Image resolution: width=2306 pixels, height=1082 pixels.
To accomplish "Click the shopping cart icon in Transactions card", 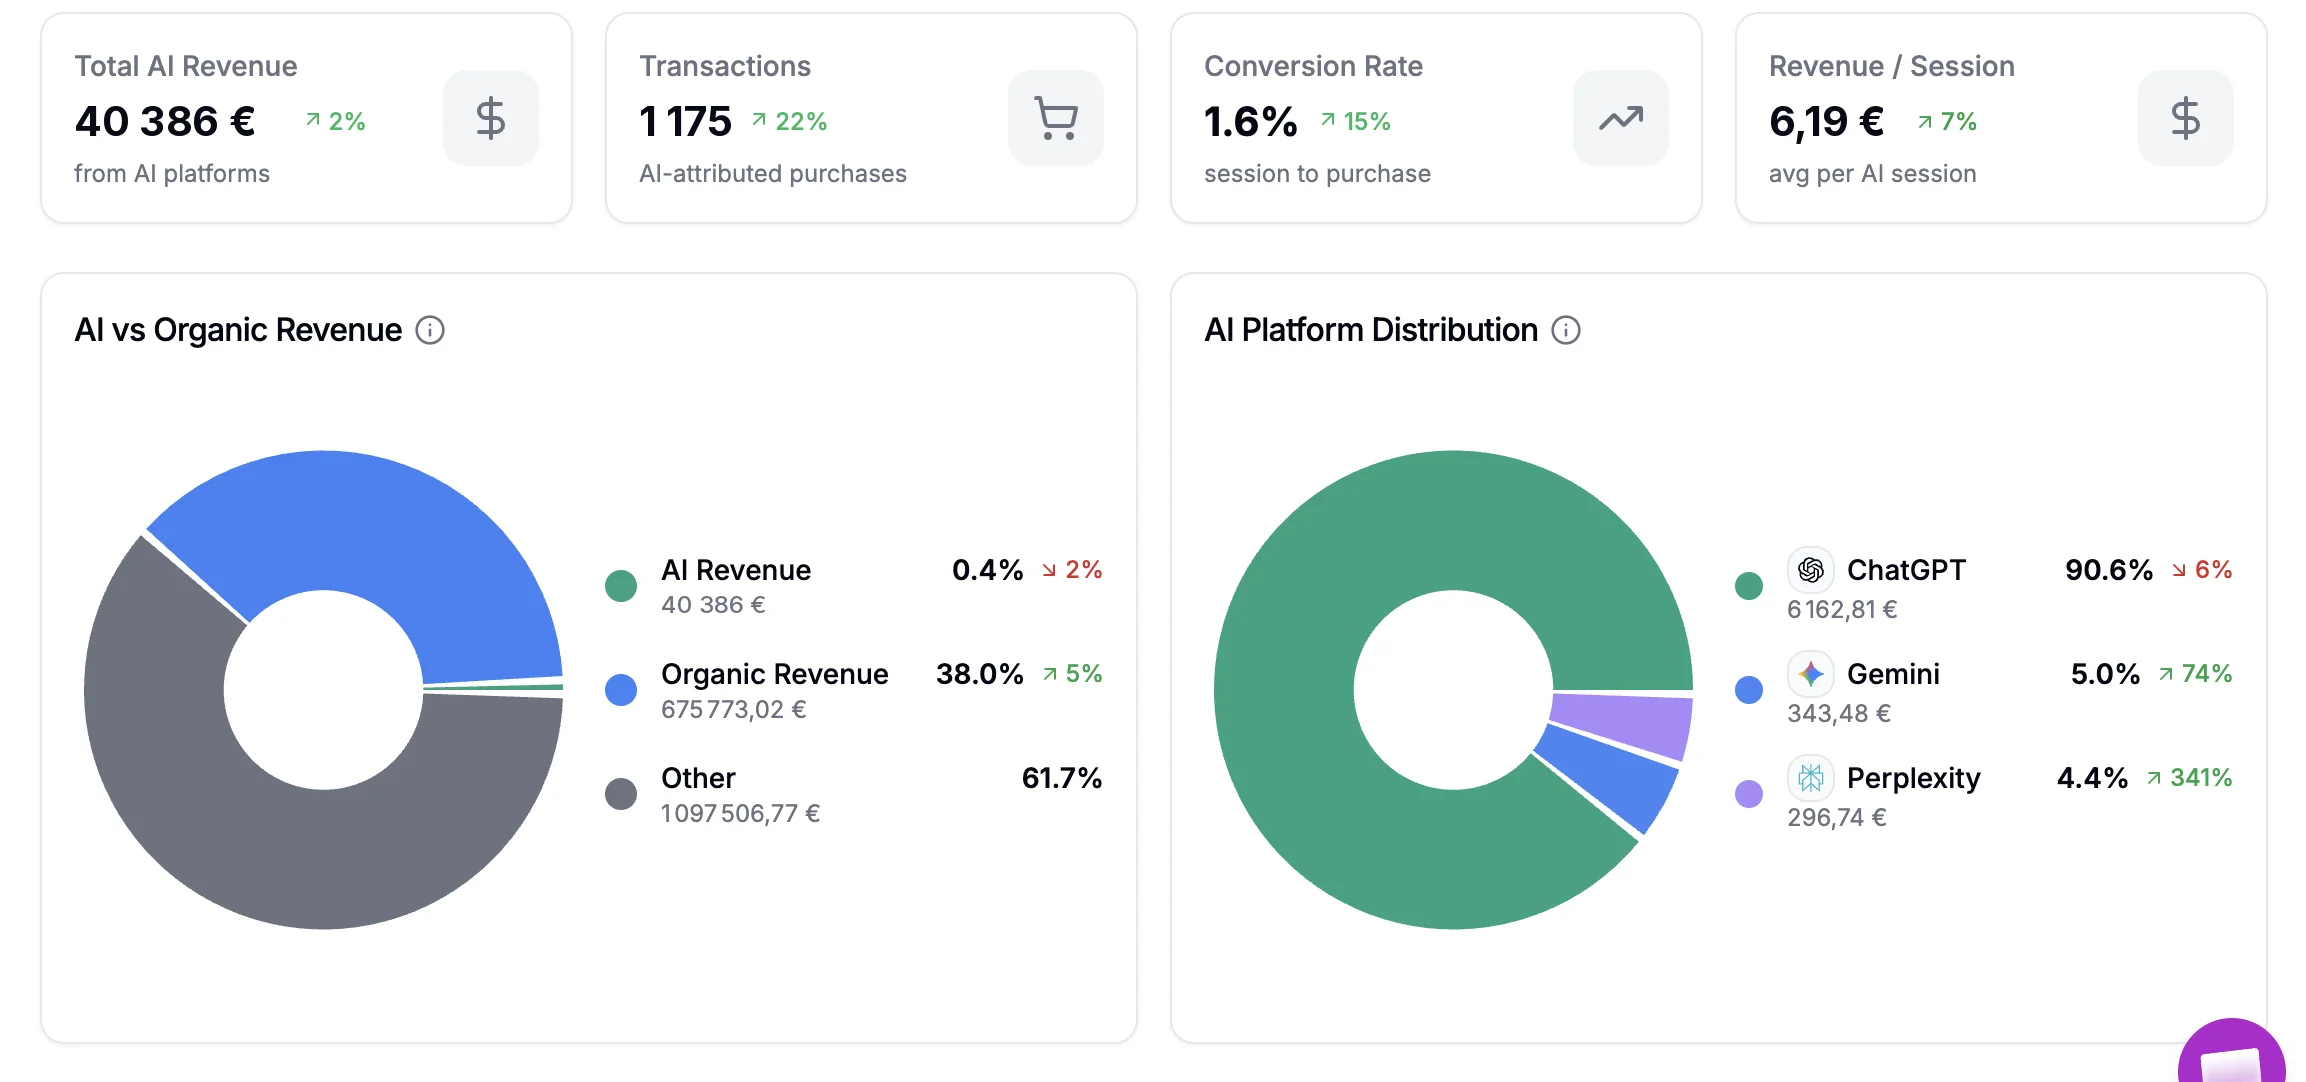I will tap(1055, 118).
